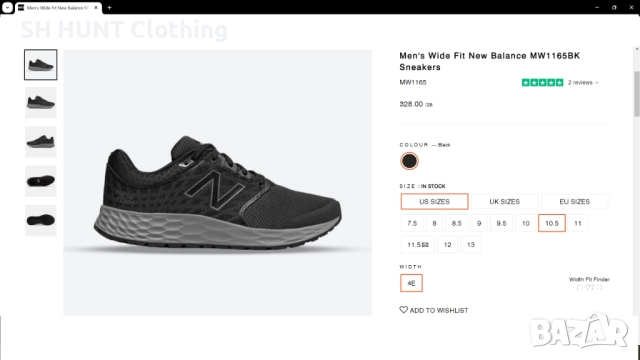Click the main sneaker product image
Image resolution: width=640 pixels, height=360 pixels.
218,182
